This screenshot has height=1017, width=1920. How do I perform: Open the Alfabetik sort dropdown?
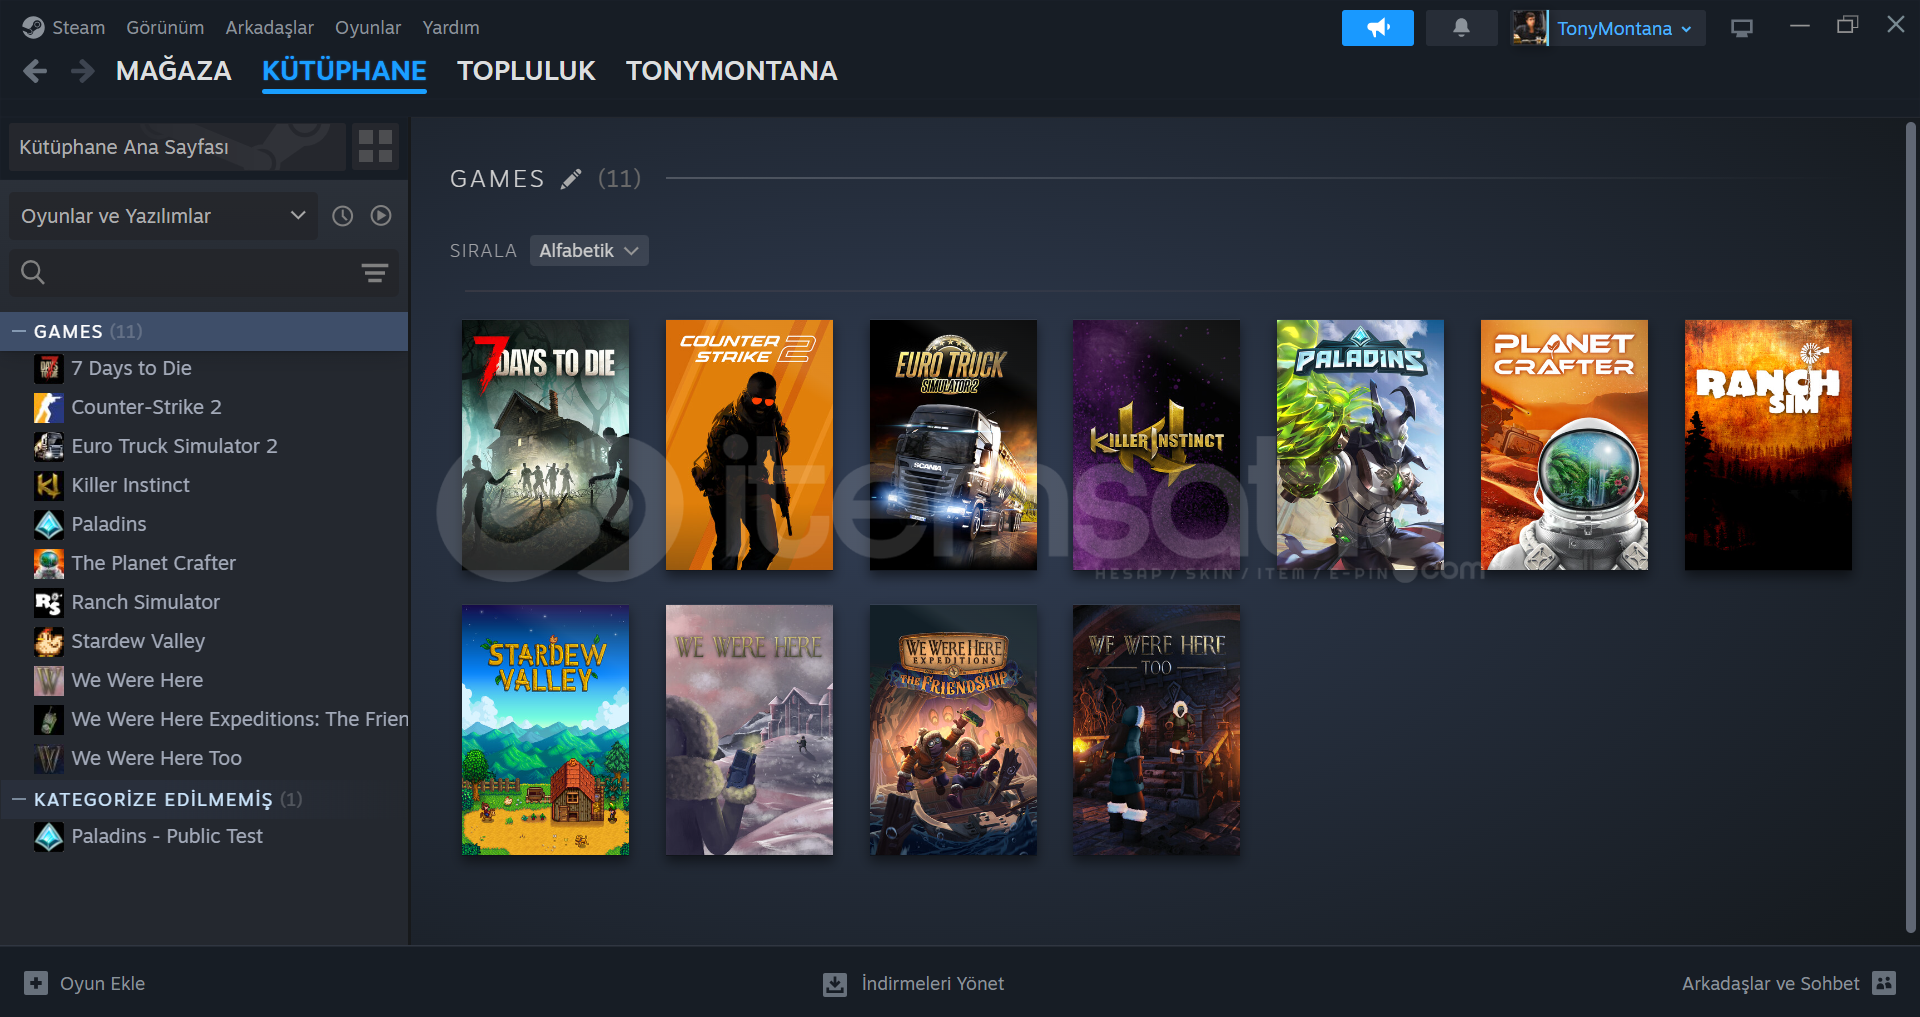point(589,251)
